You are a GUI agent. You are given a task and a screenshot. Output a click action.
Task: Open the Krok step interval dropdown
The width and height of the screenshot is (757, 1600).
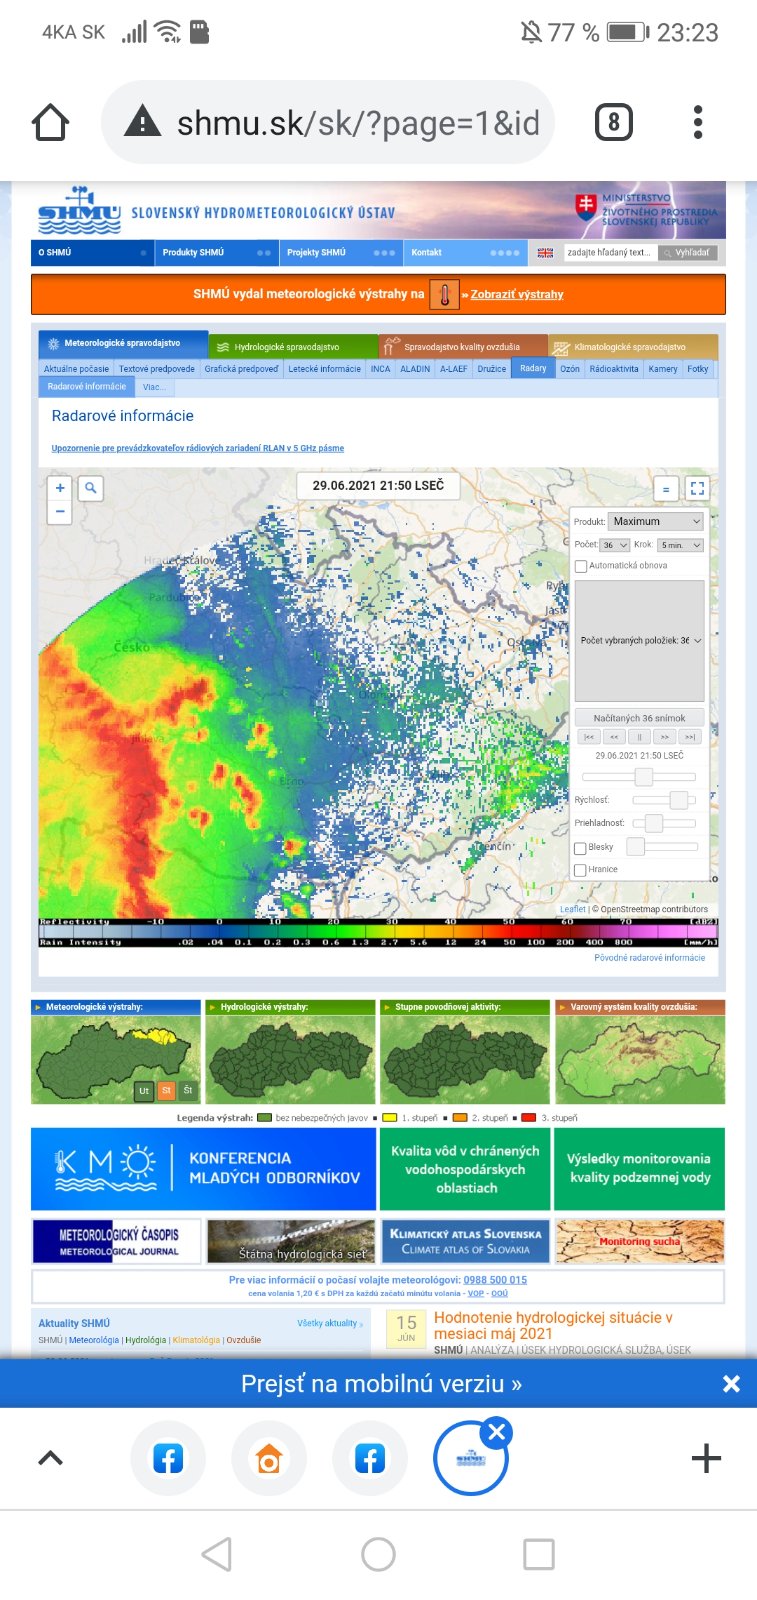[x=680, y=545]
